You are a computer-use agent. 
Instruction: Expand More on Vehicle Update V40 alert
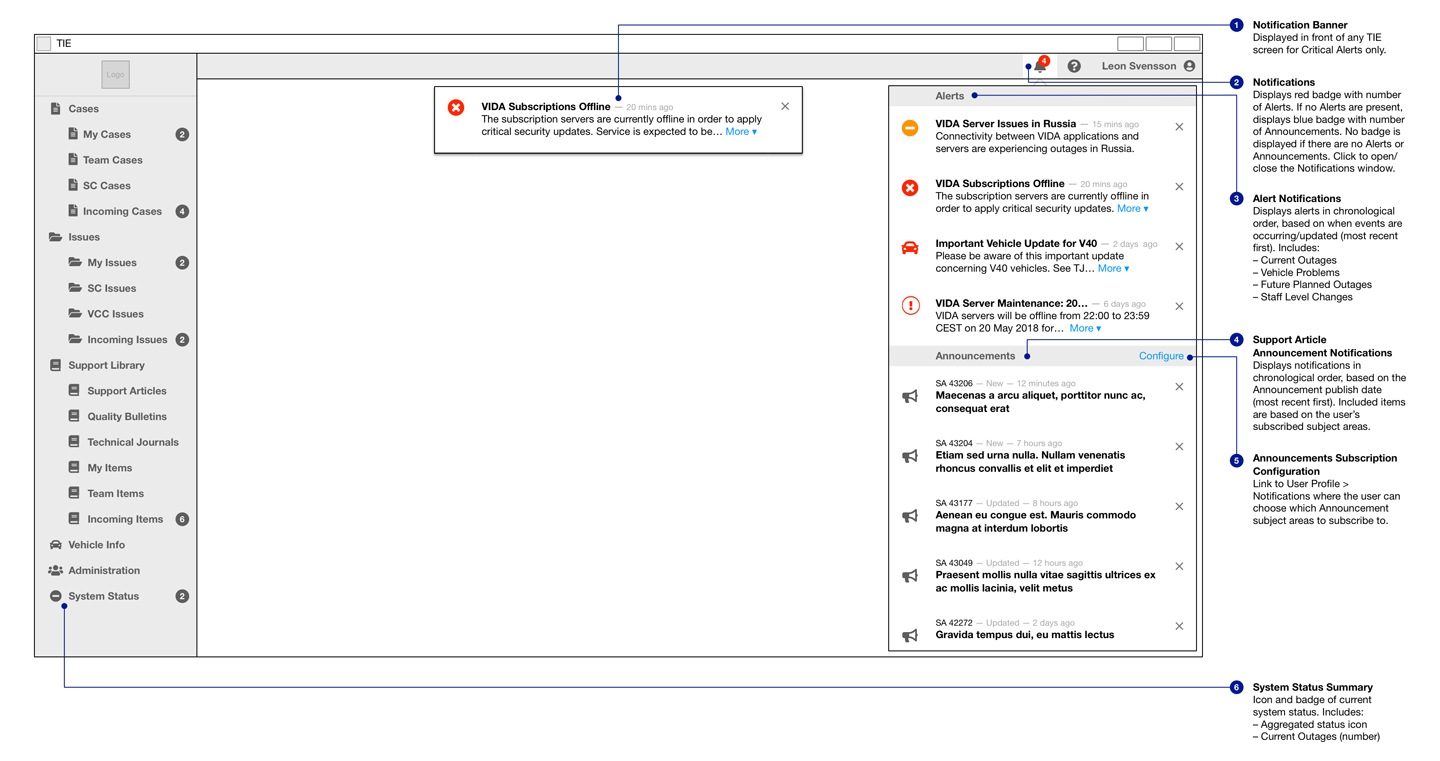1113,269
